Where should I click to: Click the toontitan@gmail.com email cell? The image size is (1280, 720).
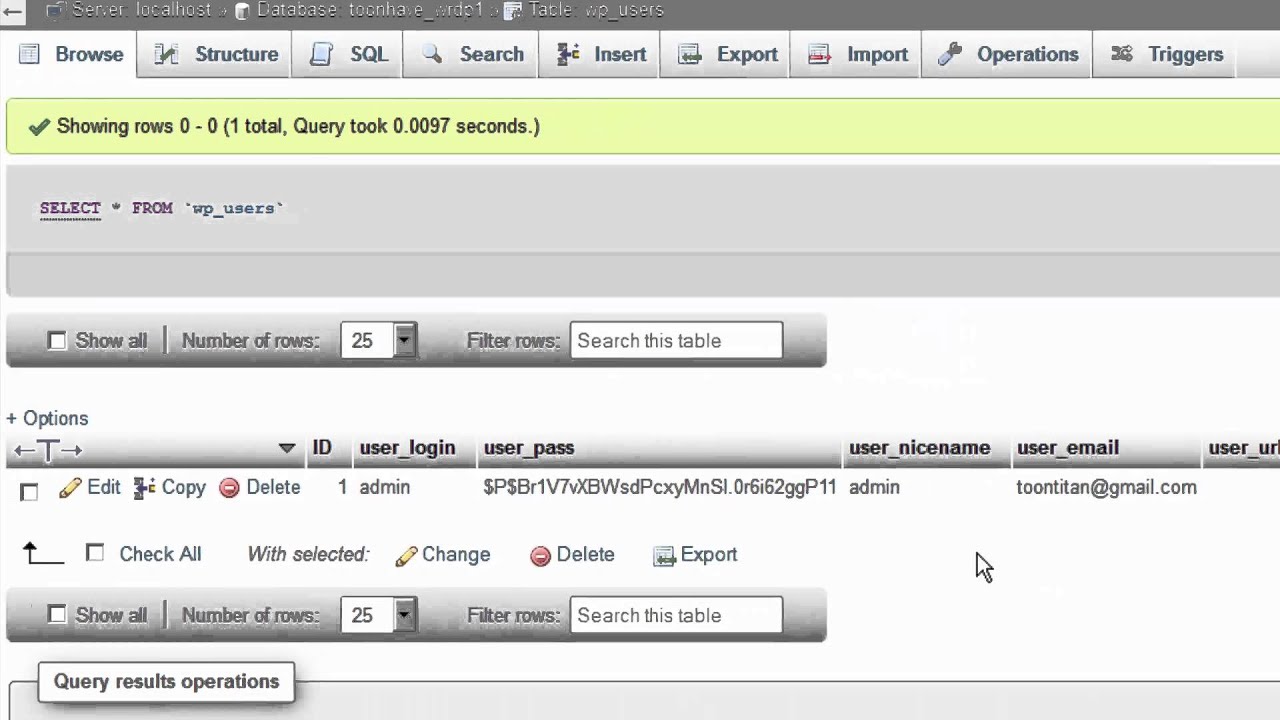(x=1106, y=487)
